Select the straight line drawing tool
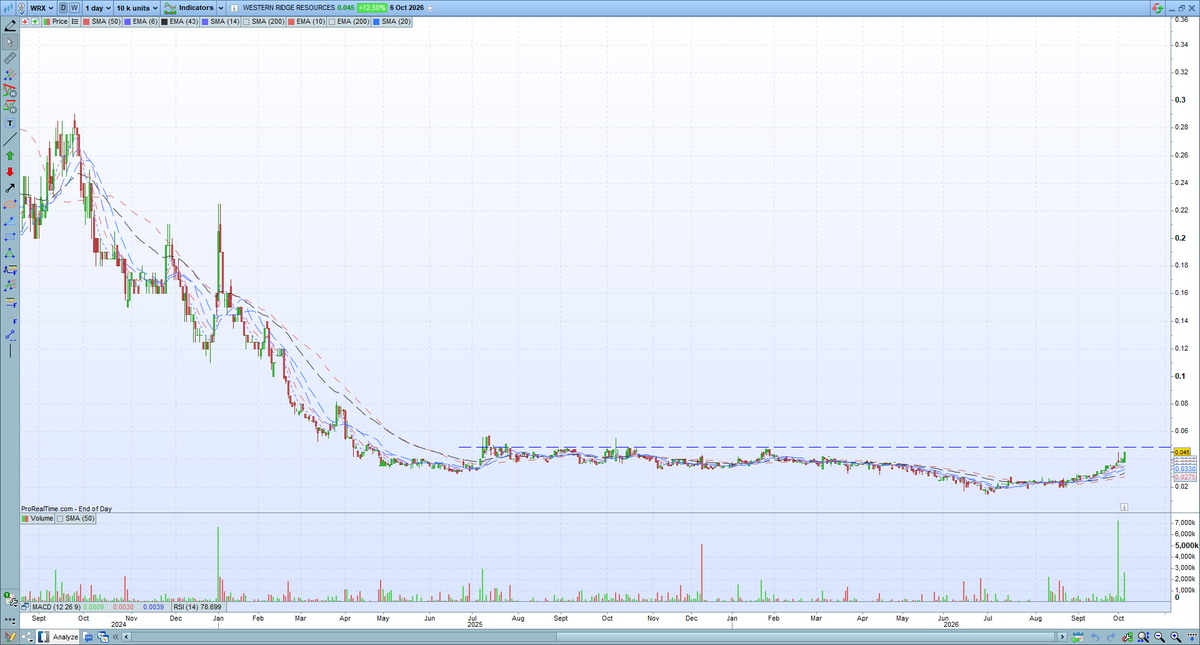 [10, 139]
